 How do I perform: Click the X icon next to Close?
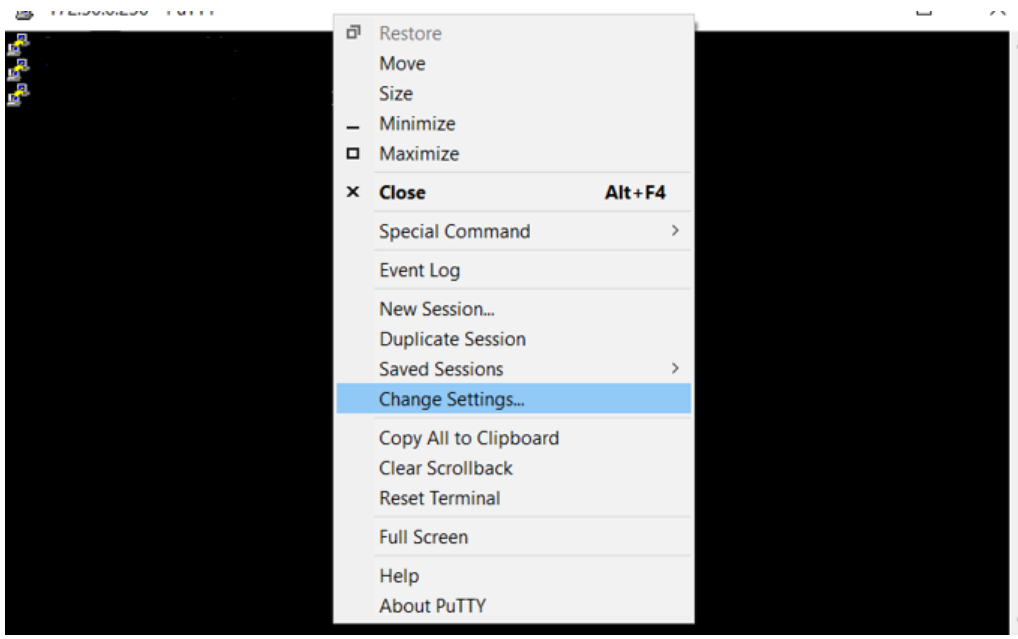tap(353, 192)
